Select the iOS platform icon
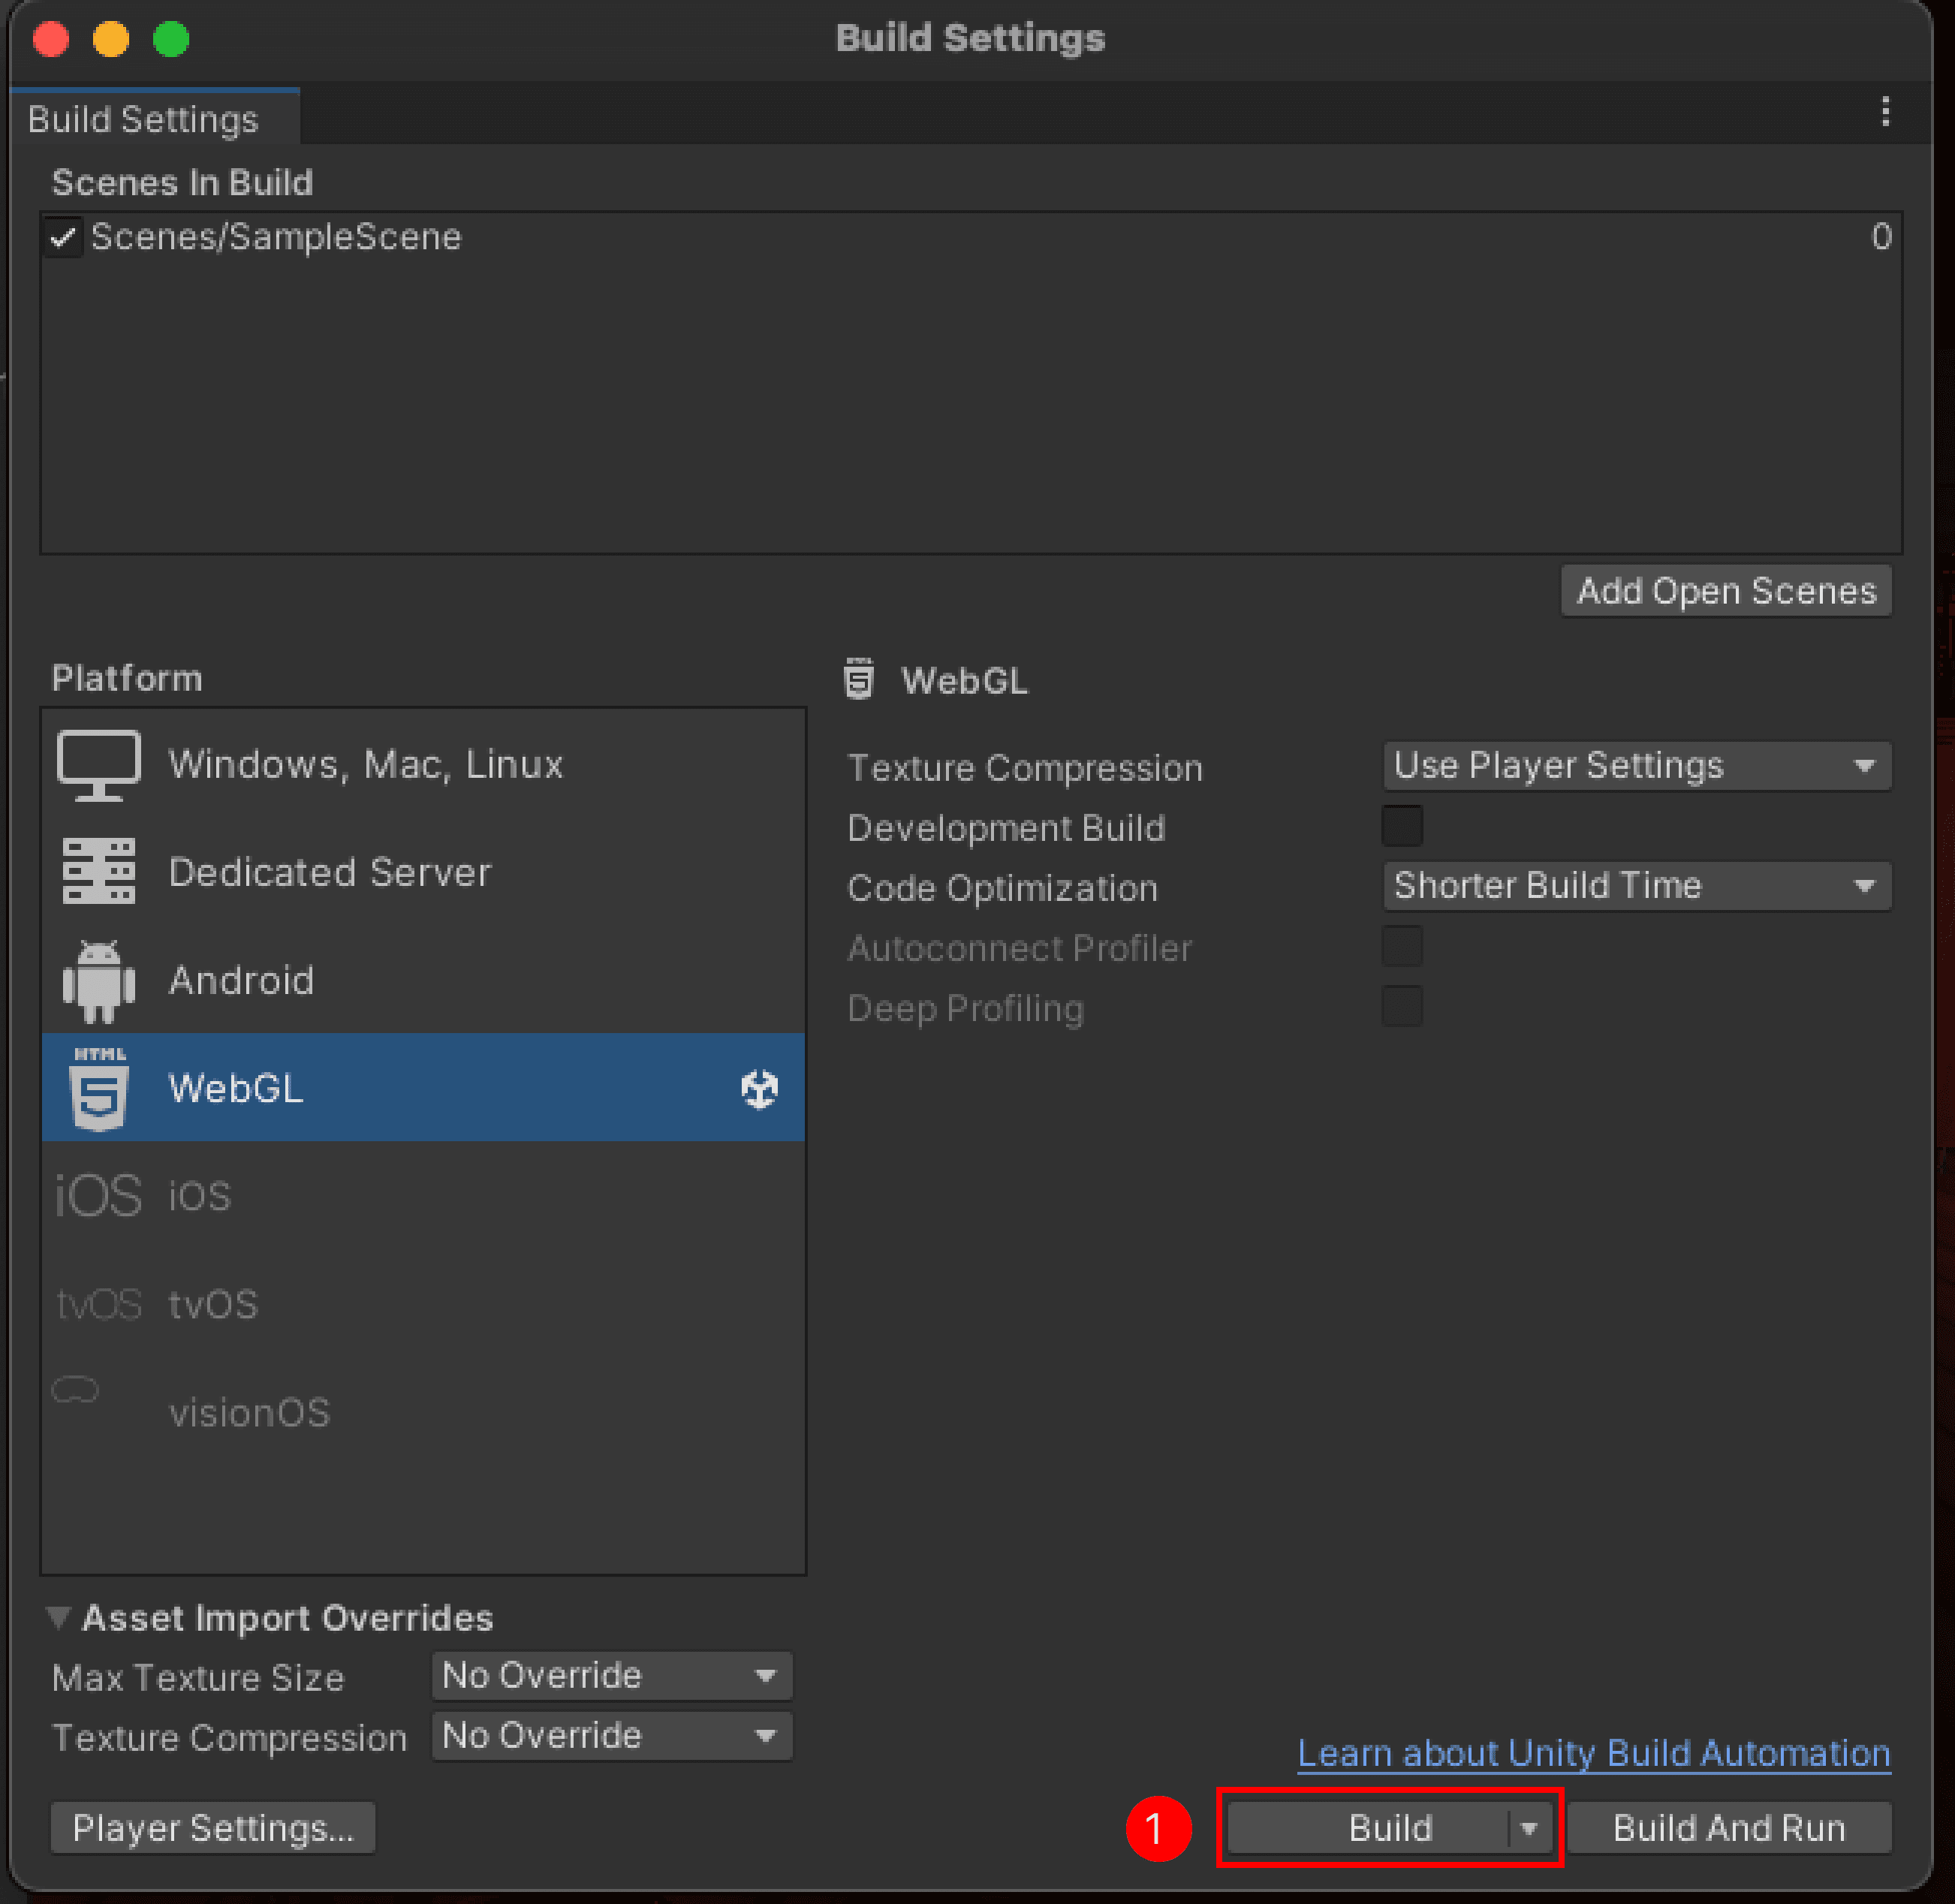The width and height of the screenshot is (1955, 1904). click(97, 1194)
